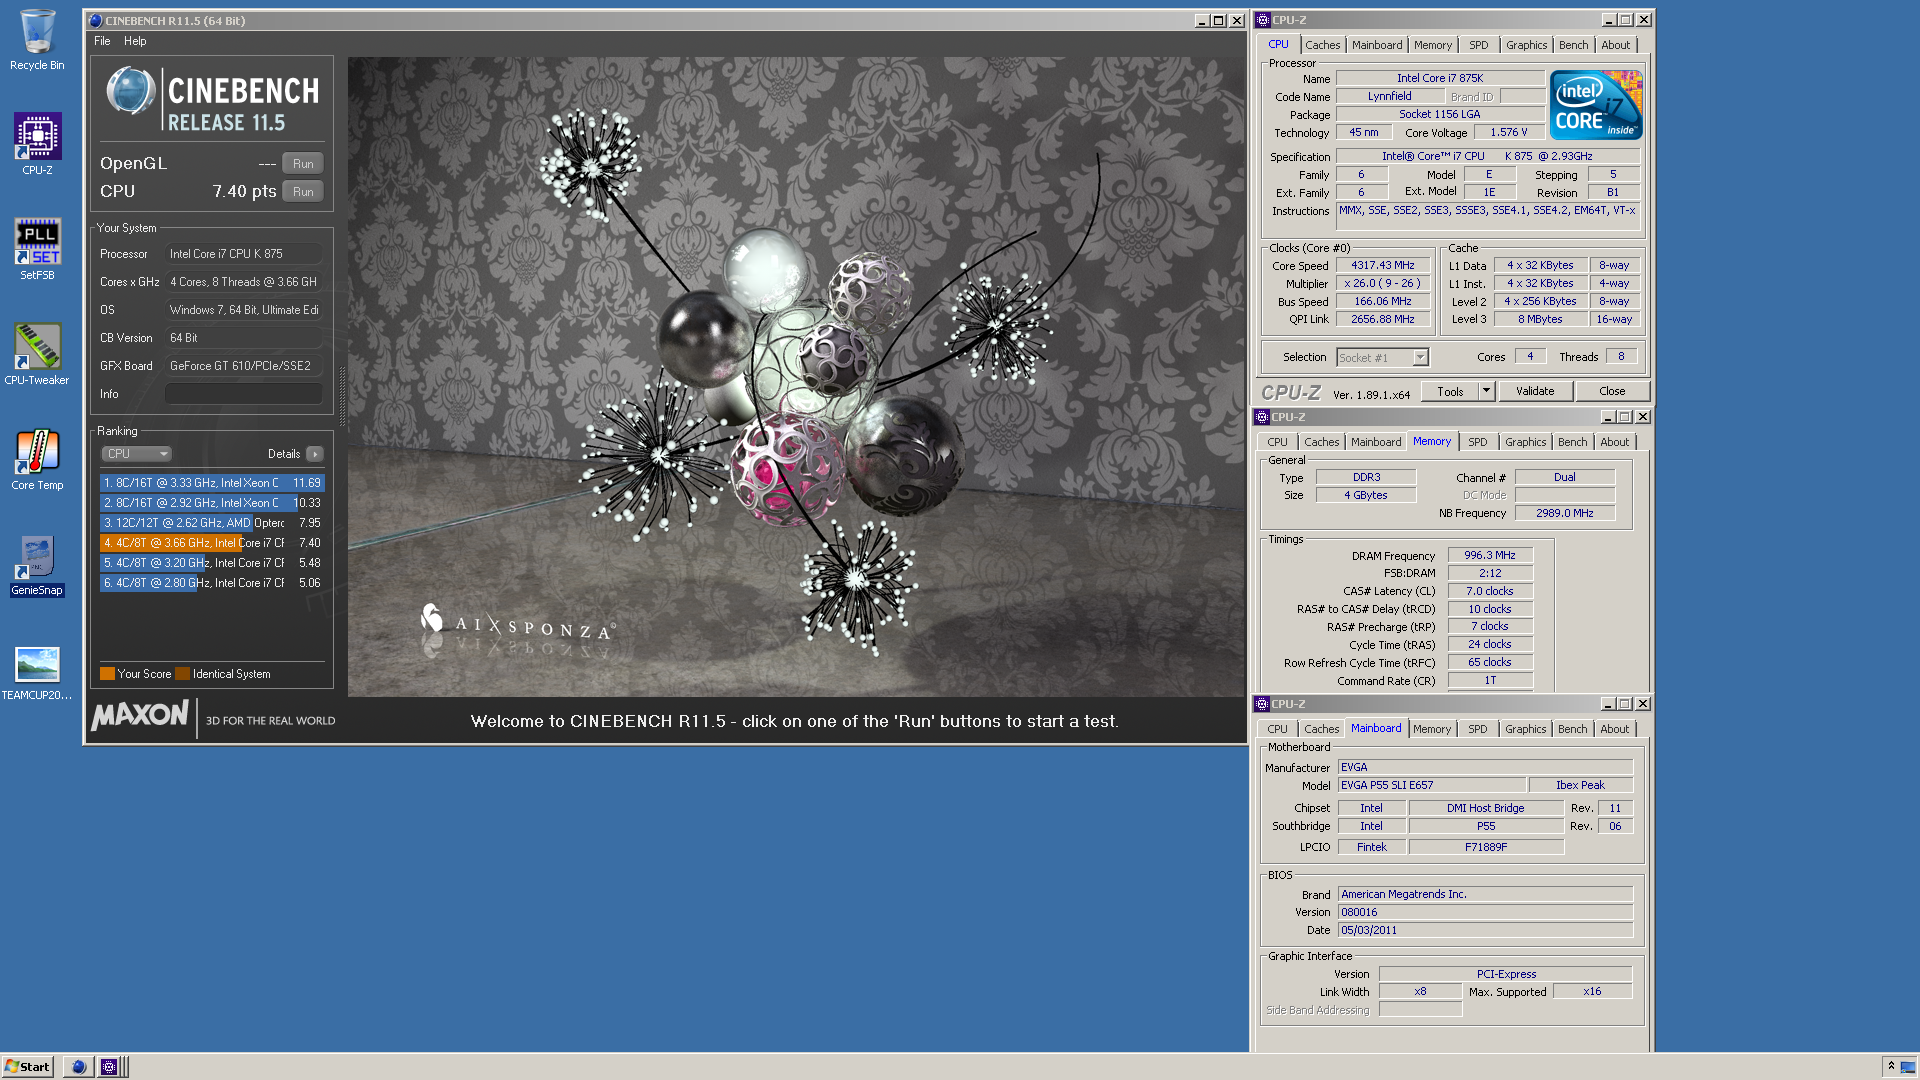
Task: Open the Help menu in Cinebench
Action: (x=135, y=41)
